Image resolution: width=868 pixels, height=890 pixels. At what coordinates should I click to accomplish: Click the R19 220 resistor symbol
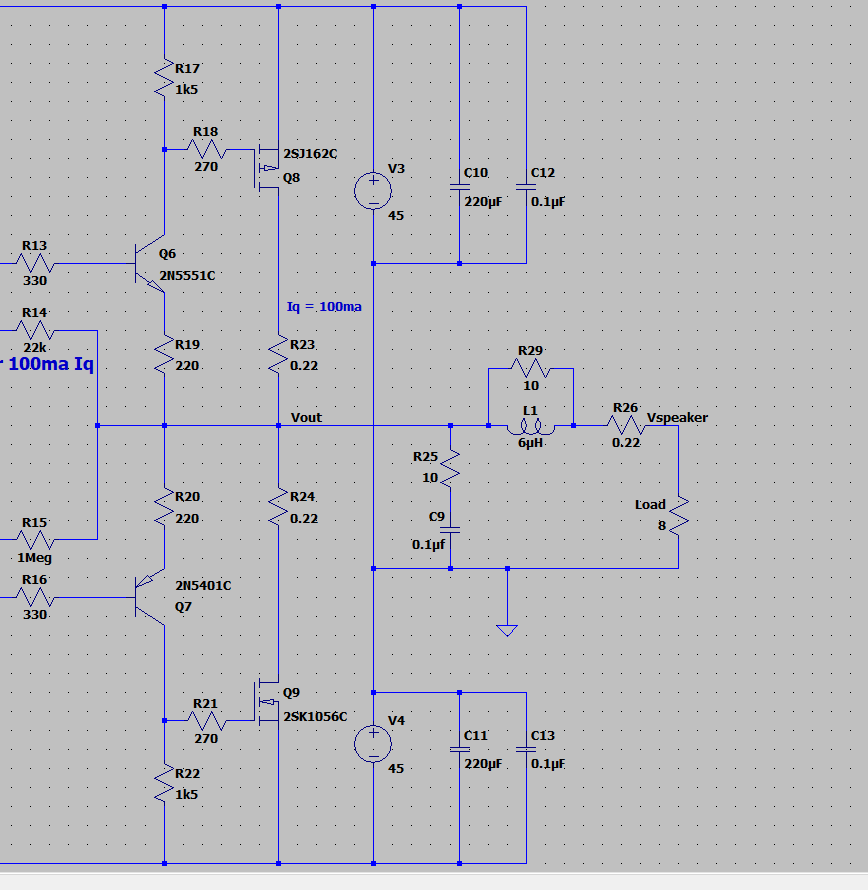point(164,354)
